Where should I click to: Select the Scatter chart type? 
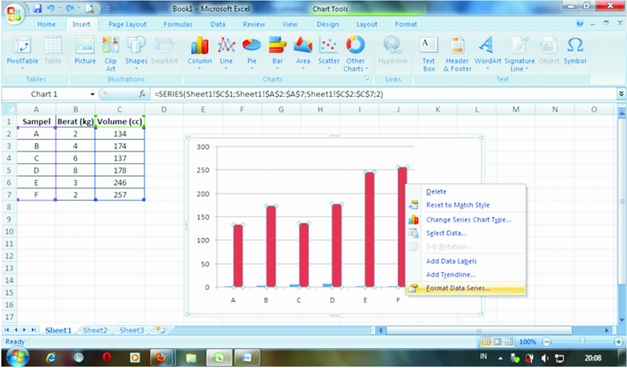pos(328,53)
